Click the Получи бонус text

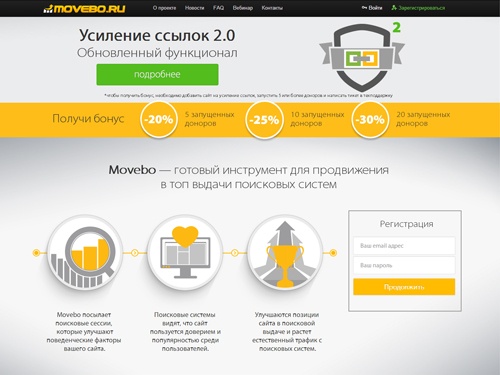click(x=88, y=119)
